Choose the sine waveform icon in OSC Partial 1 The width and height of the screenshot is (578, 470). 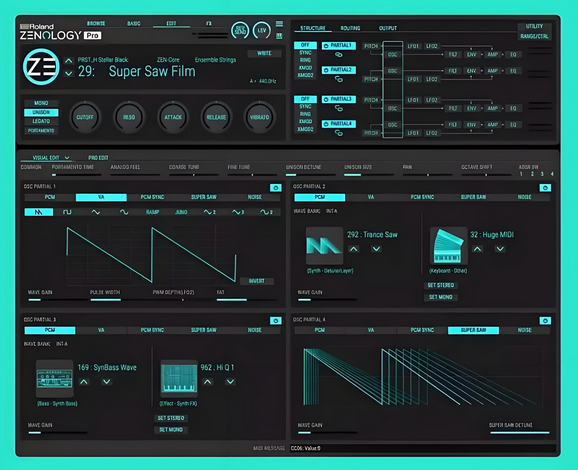(x=124, y=212)
